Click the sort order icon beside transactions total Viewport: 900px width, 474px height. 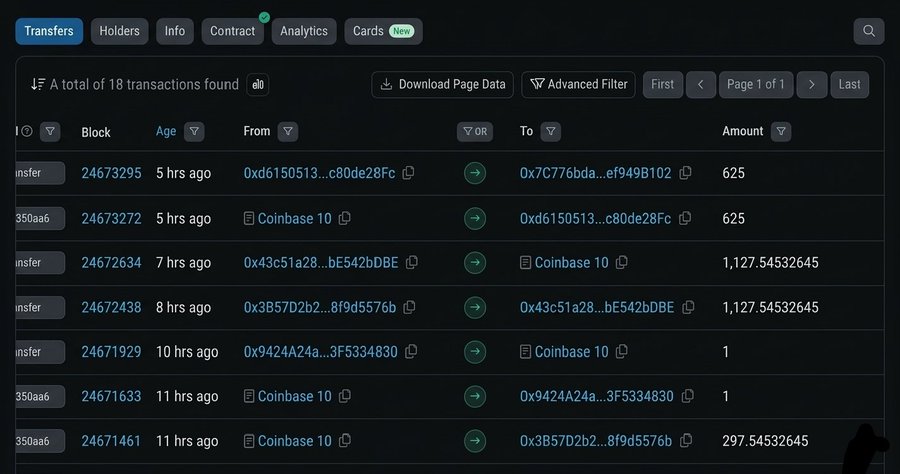(38, 84)
